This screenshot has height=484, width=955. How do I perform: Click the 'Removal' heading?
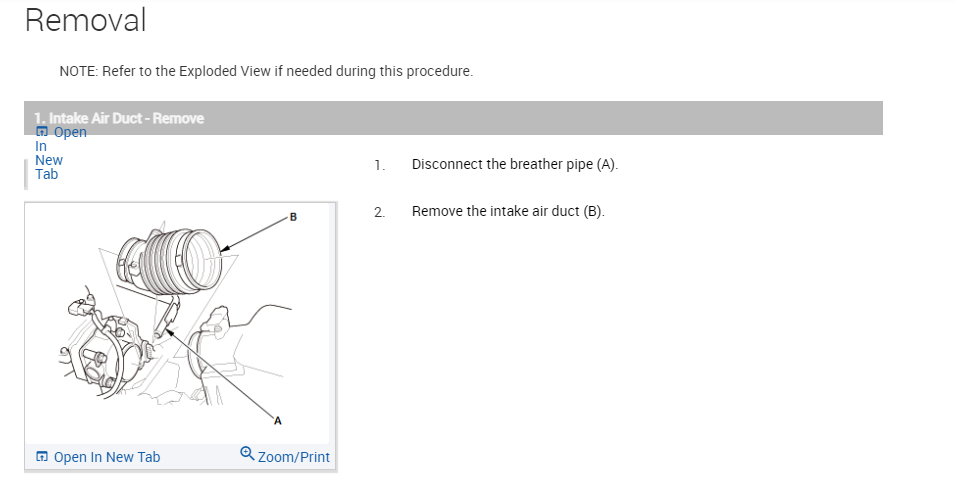coord(85,20)
